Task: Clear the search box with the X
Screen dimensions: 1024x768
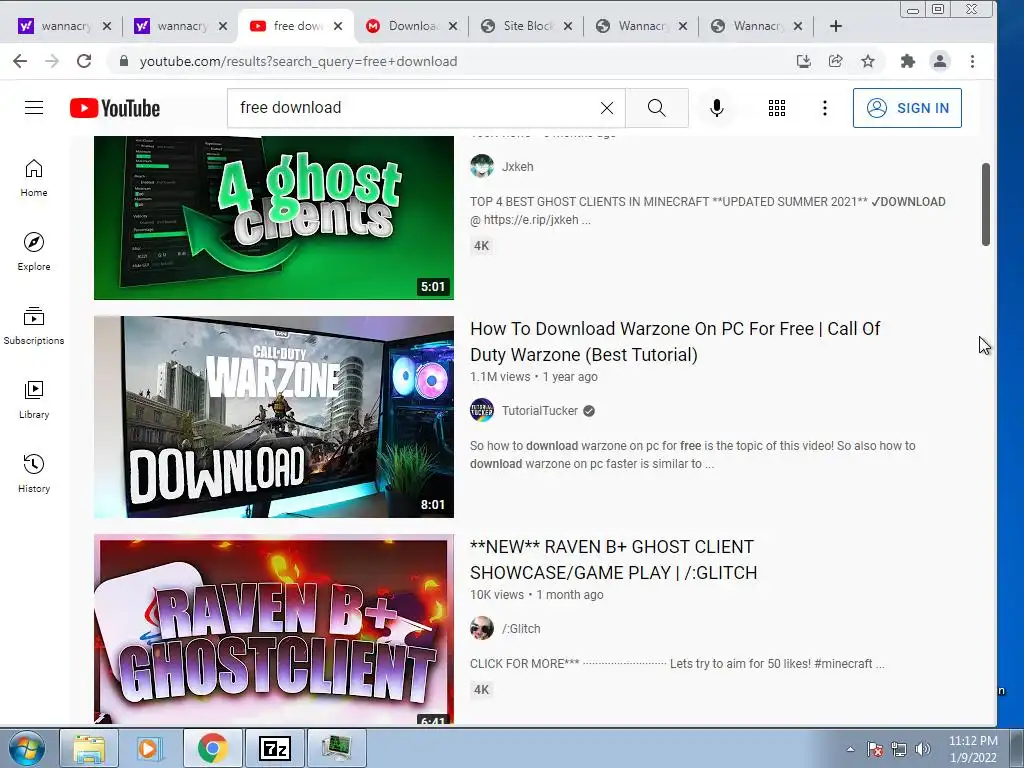Action: point(607,108)
